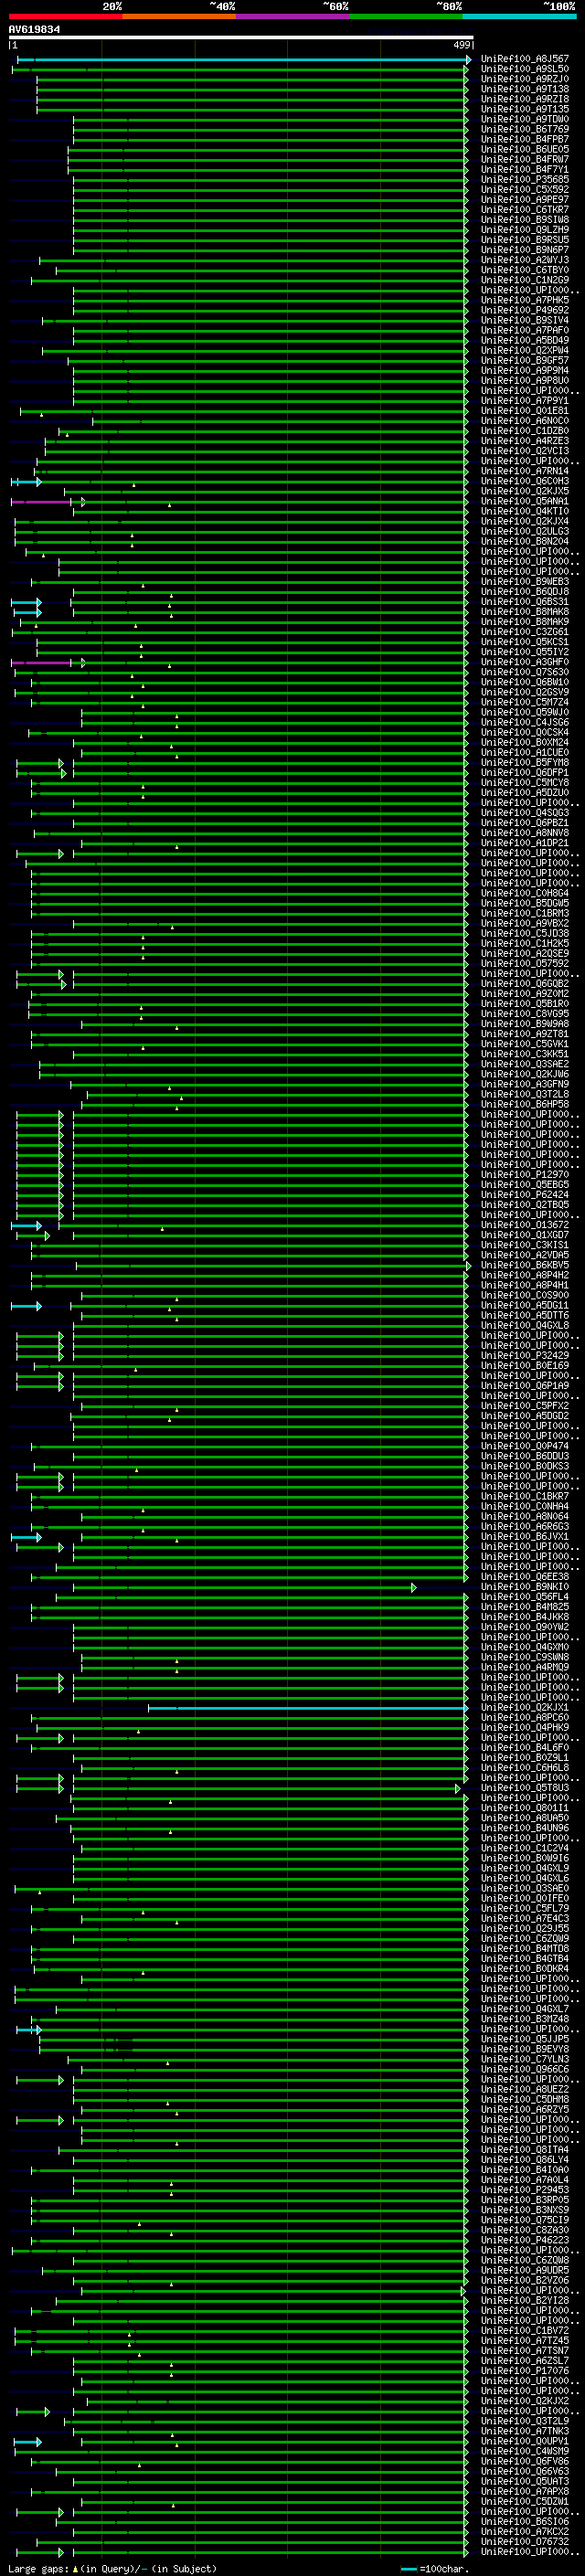This screenshot has width=585, height=2576.
Task: Select the UniRef100_B6JVX1 label
Action: [x=525, y=1537]
